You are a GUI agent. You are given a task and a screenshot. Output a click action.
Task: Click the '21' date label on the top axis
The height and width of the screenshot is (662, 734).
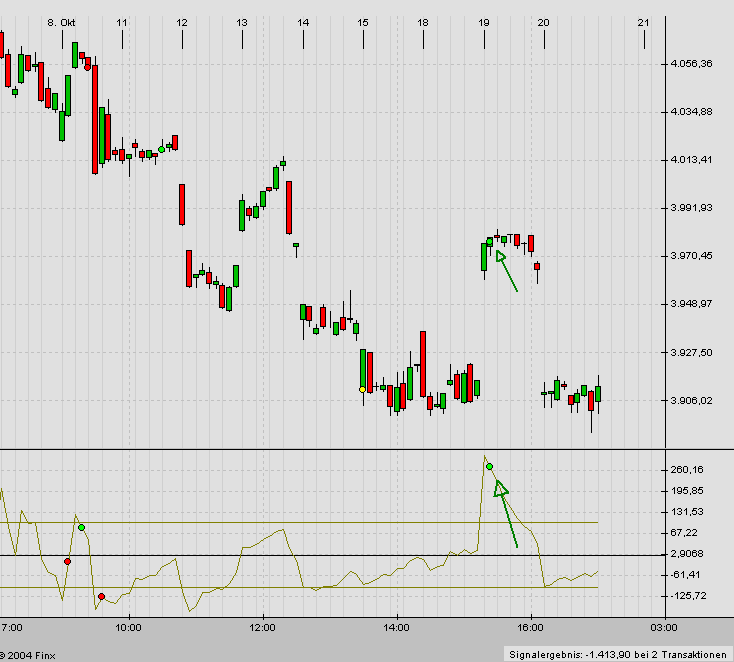644,22
